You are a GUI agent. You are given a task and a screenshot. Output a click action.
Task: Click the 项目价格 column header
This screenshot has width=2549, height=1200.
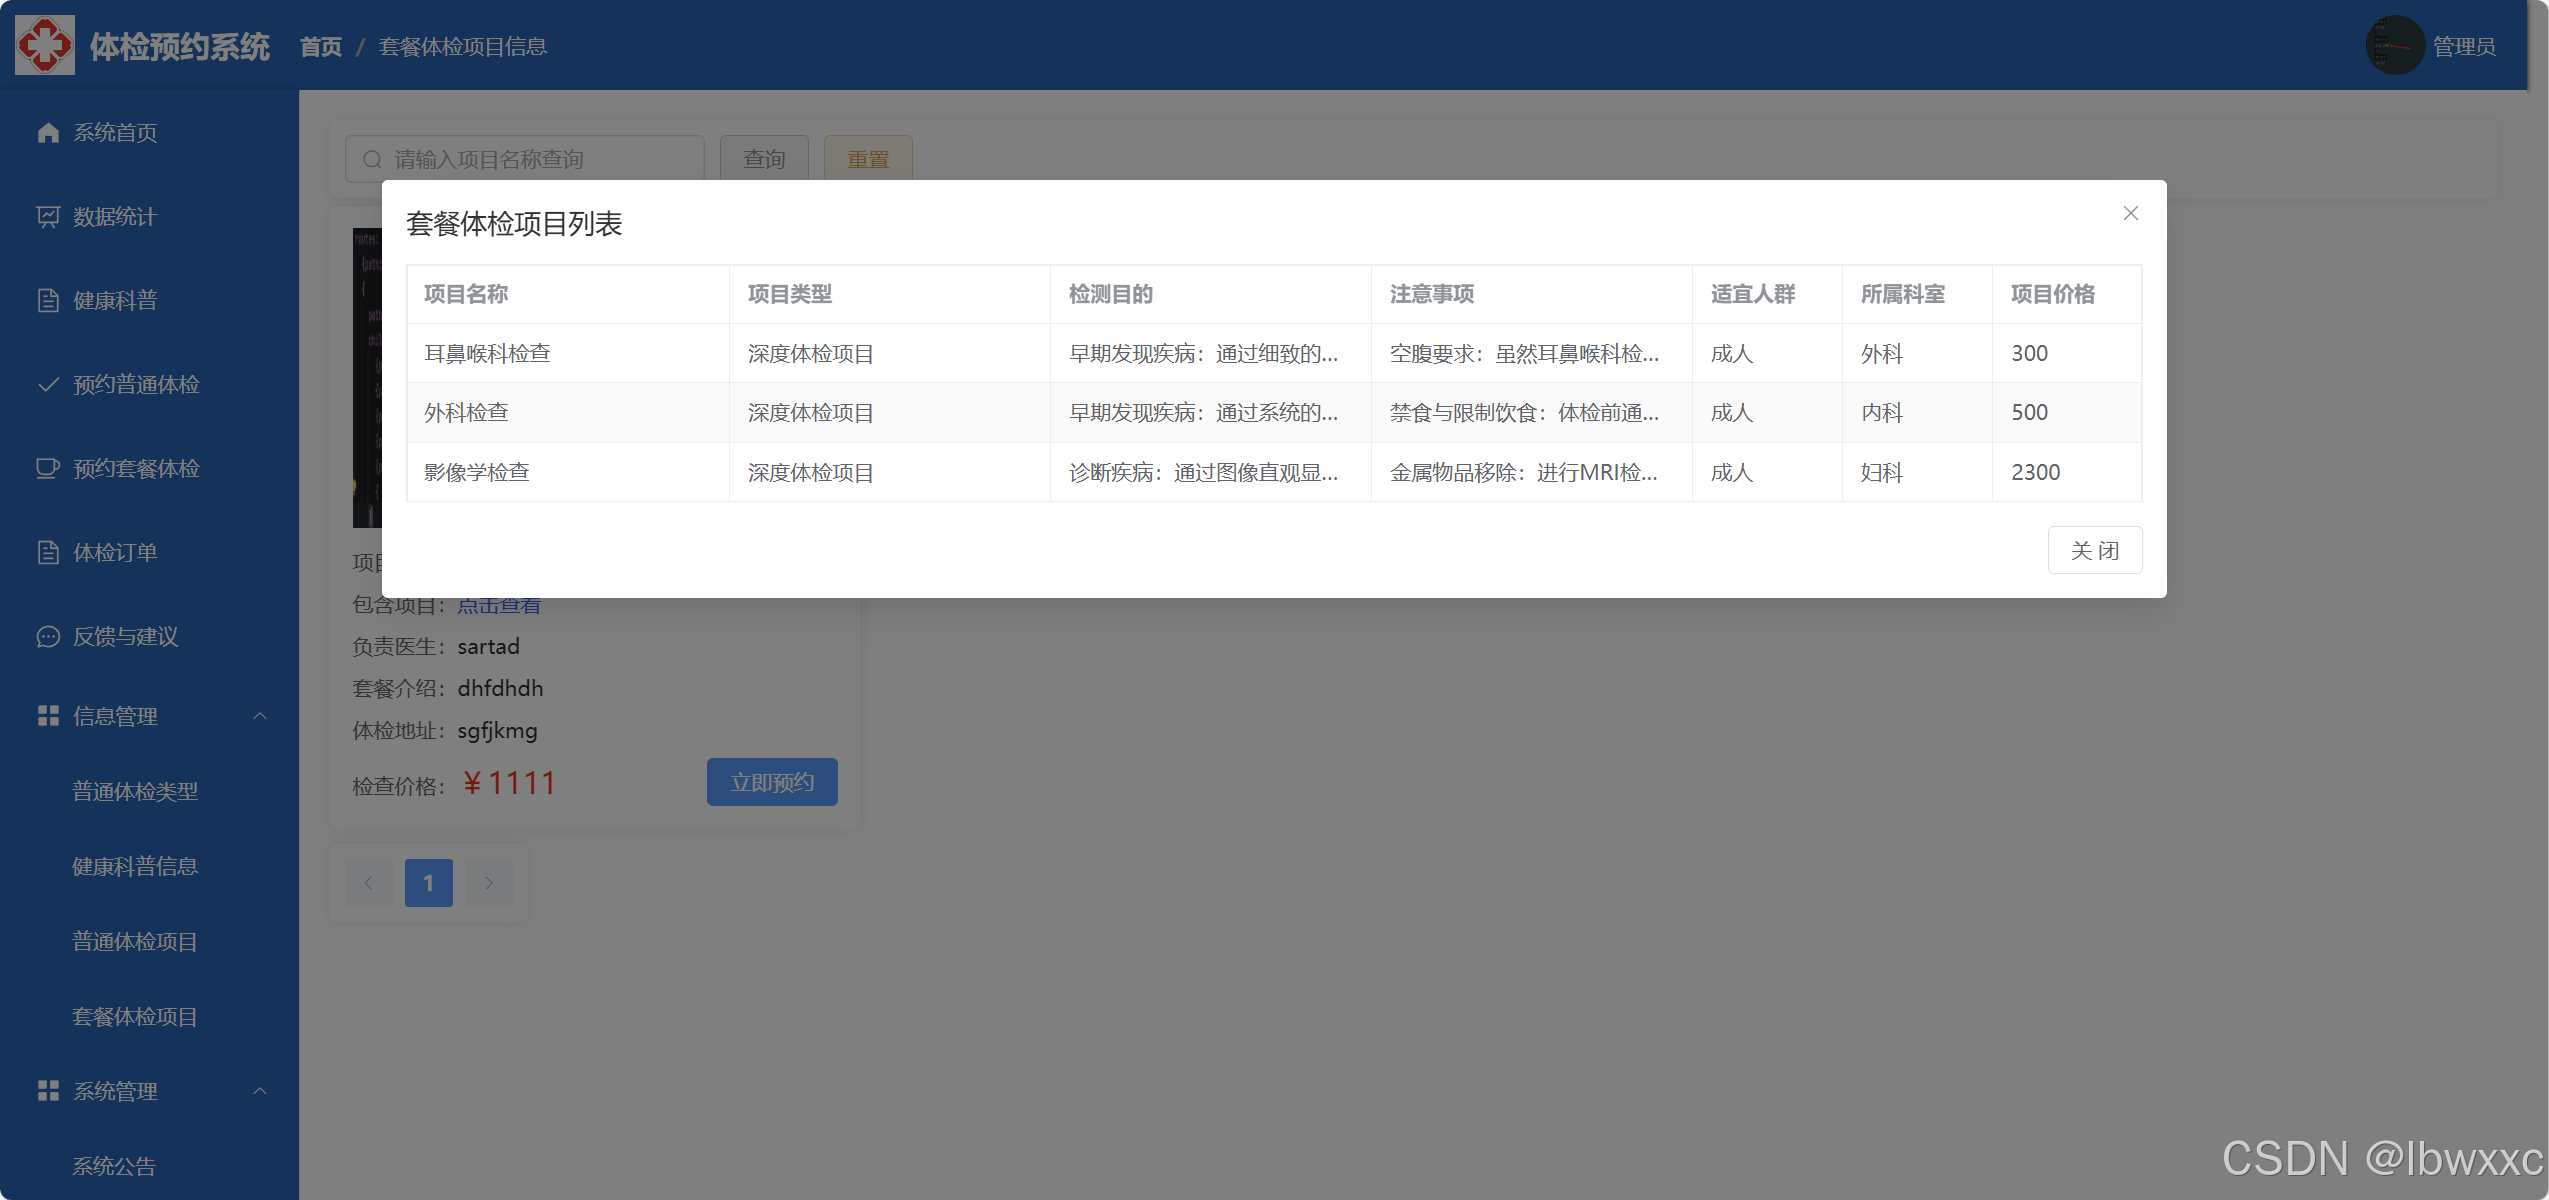pyautogui.click(x=2052, y=294)
